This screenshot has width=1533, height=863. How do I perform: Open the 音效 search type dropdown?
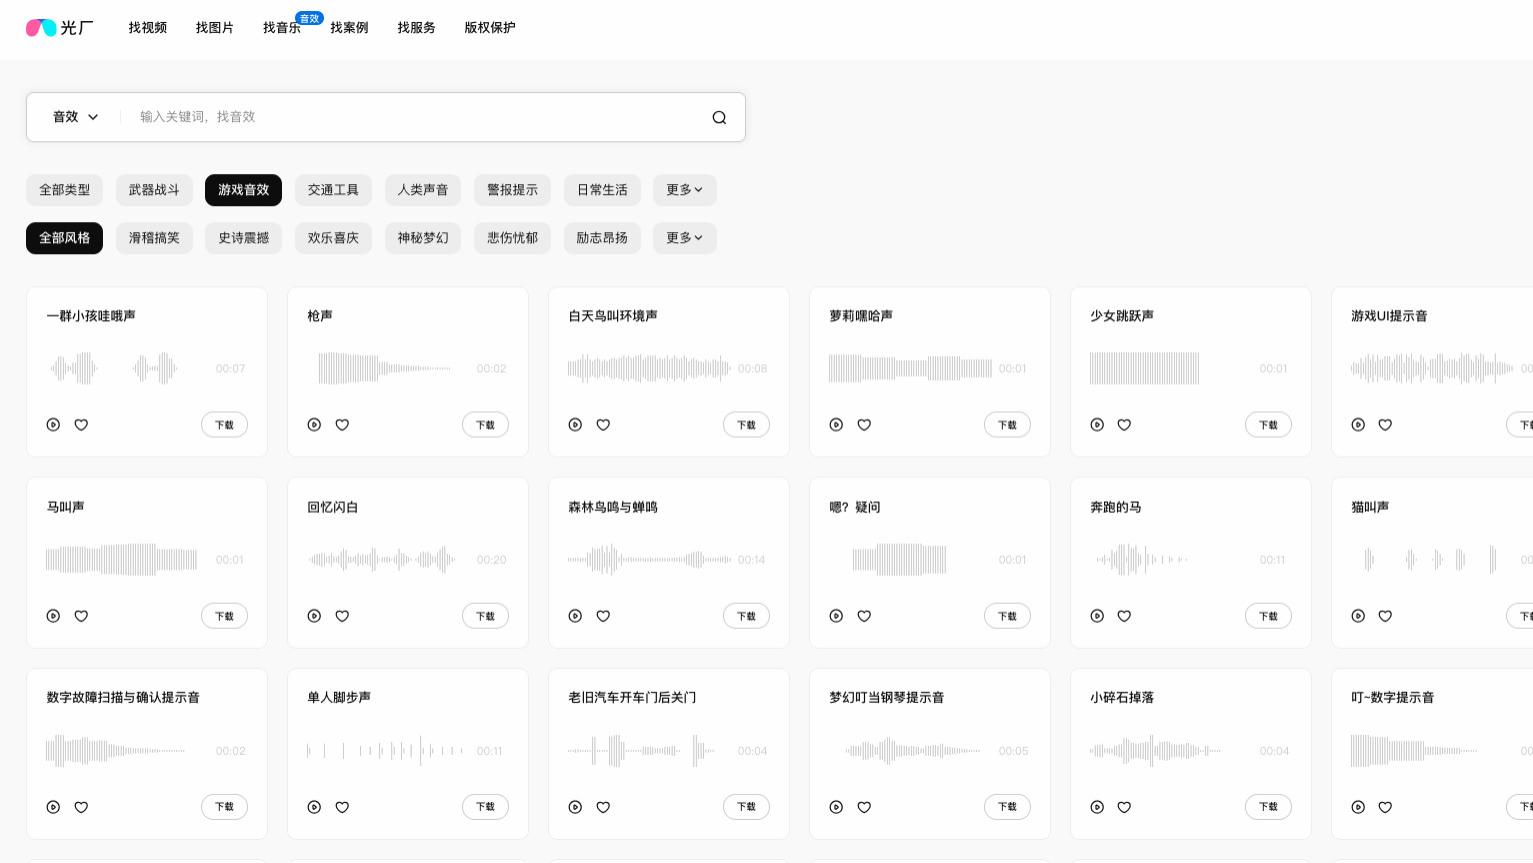coord(75,117)
